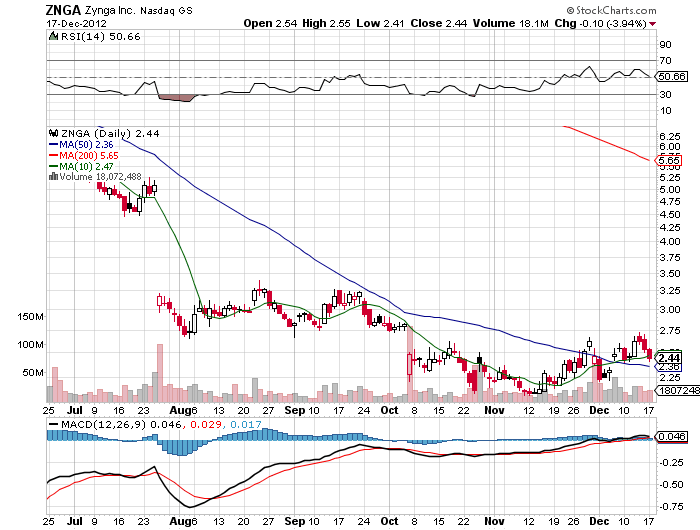
Task: Click the Nasdaq GS exchange label
Action: (x=166, y=11)
